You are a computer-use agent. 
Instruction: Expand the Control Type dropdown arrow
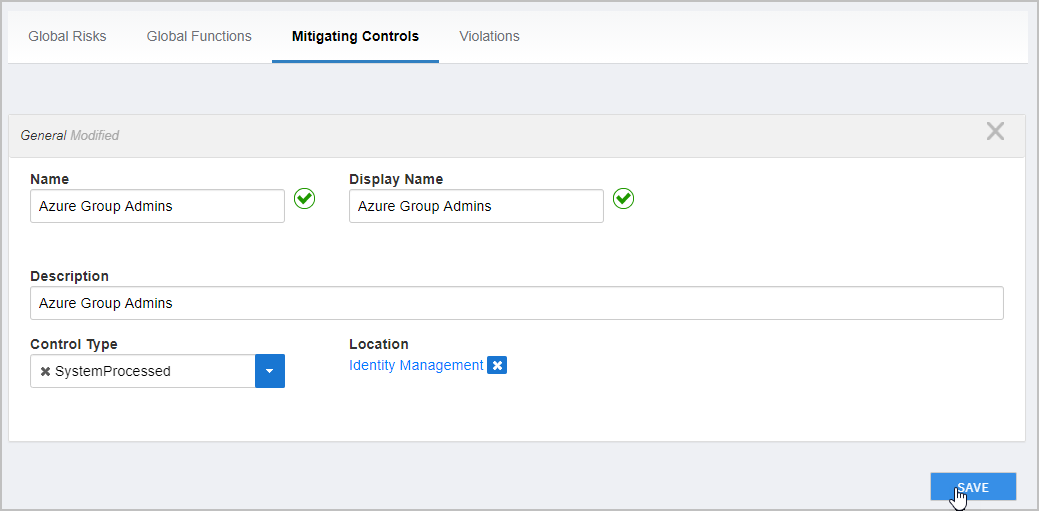[270, 371]
